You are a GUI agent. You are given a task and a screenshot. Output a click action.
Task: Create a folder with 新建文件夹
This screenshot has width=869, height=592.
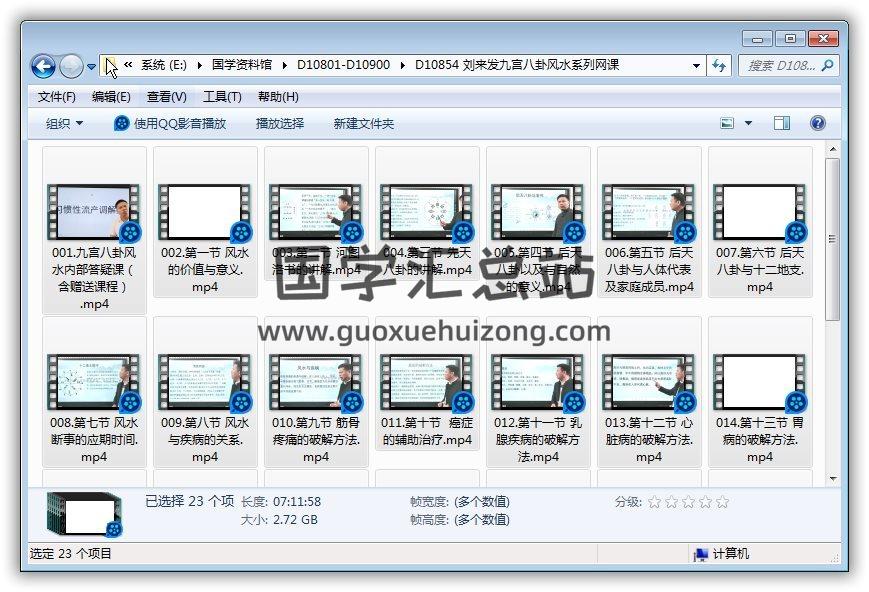364,124
